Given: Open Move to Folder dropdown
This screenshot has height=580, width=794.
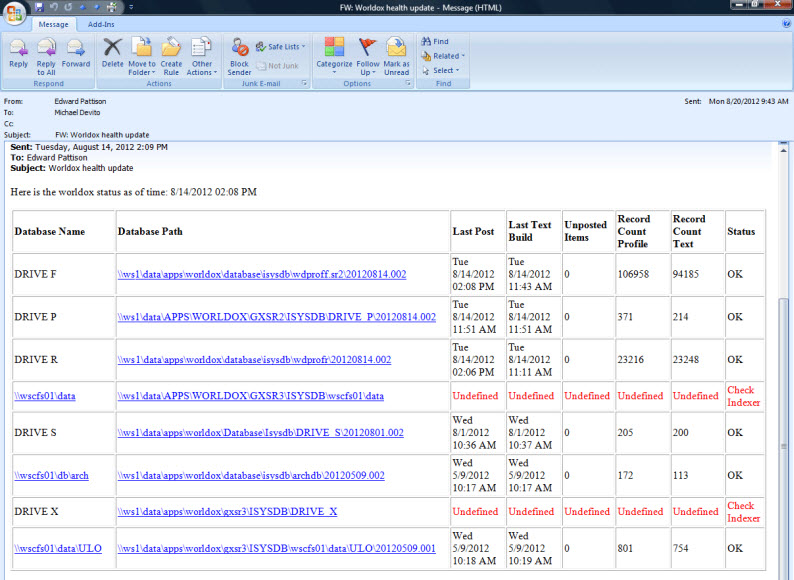Looking at the screenshot, I should pyautogui.click(x=142, y=55).
